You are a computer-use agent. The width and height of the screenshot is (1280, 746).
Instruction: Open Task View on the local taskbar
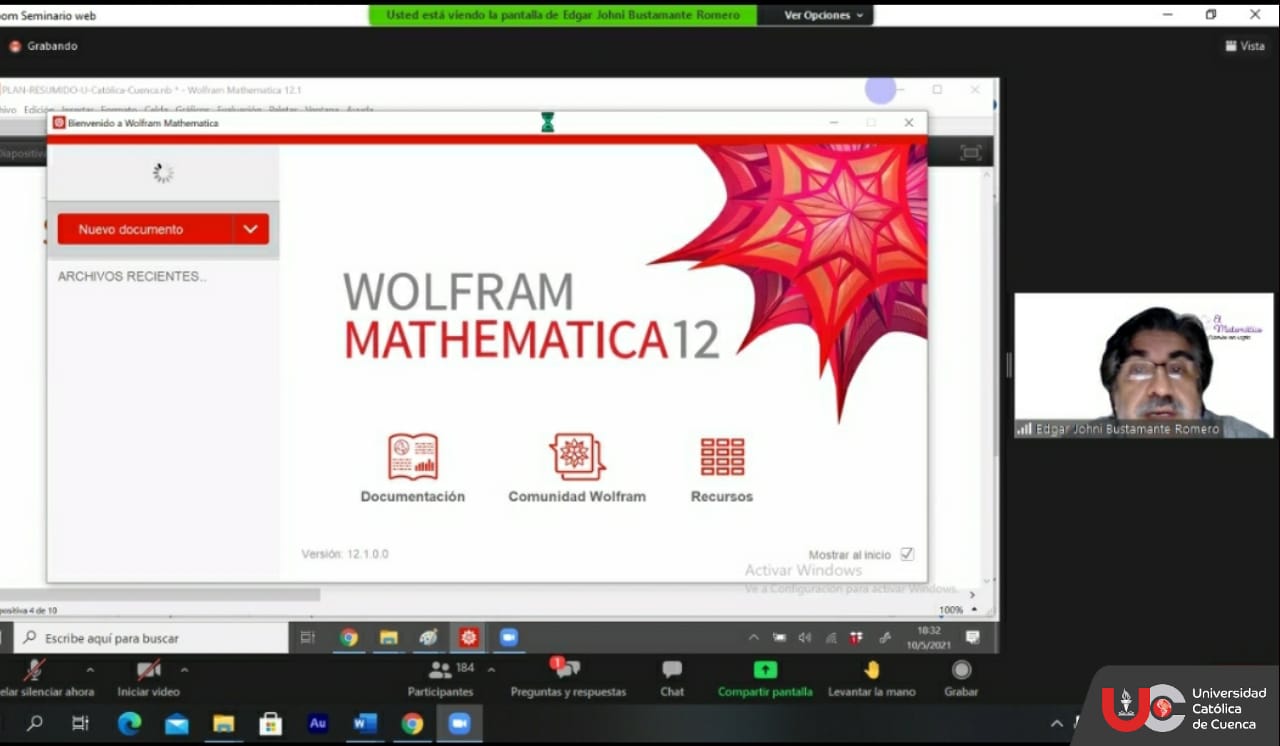tap(81, 724)
